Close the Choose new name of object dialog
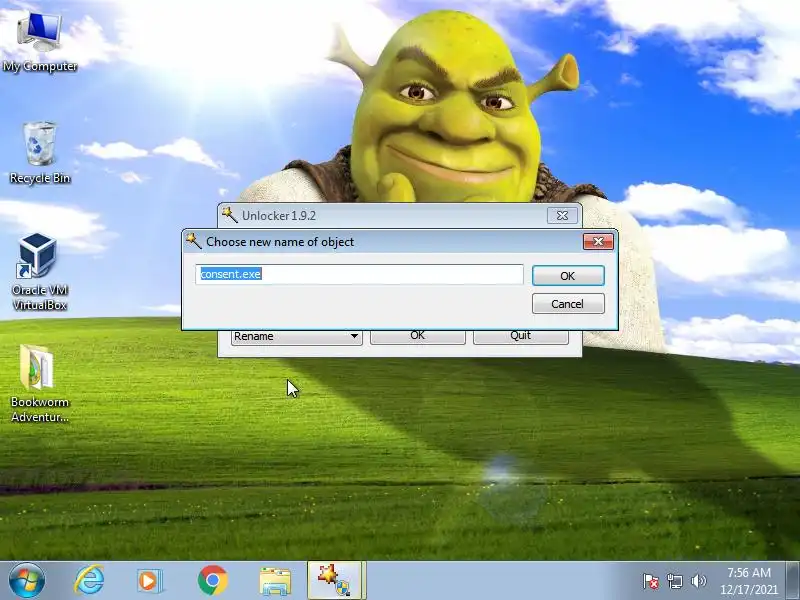The width and height of the screenshot is (800, 600). point(598,241)
